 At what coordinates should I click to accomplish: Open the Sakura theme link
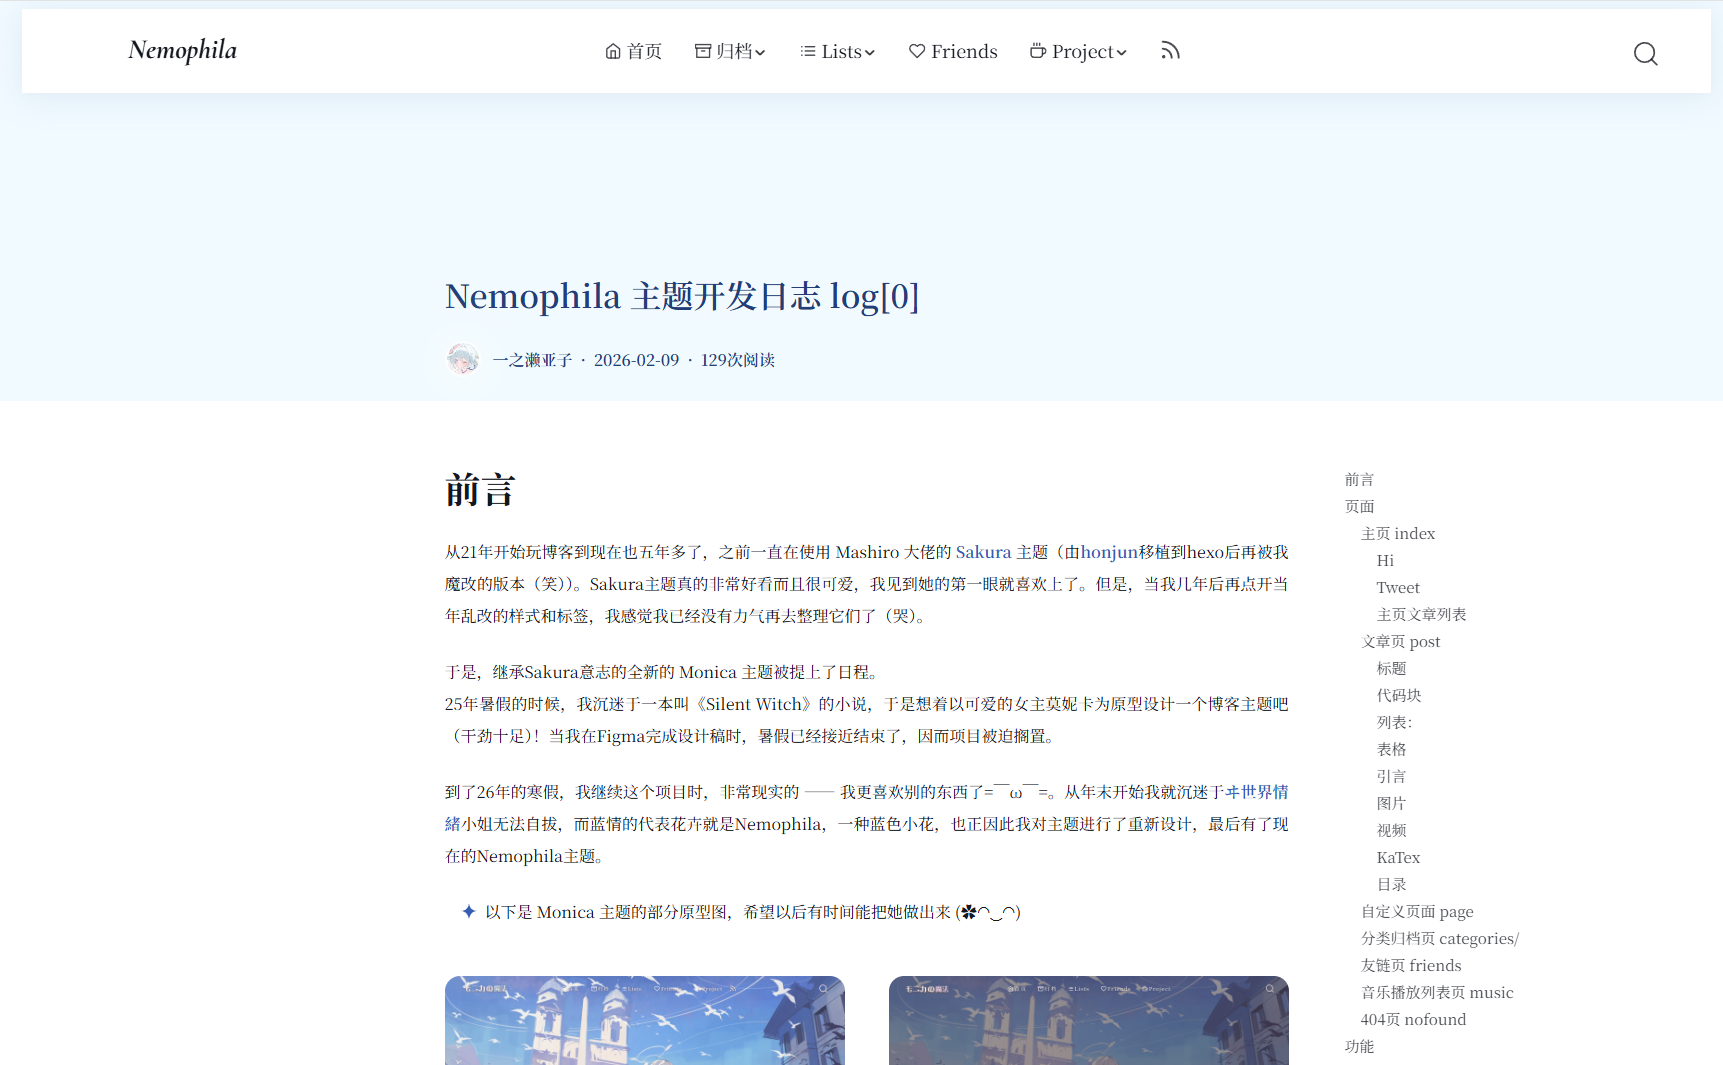pos(983,551)
